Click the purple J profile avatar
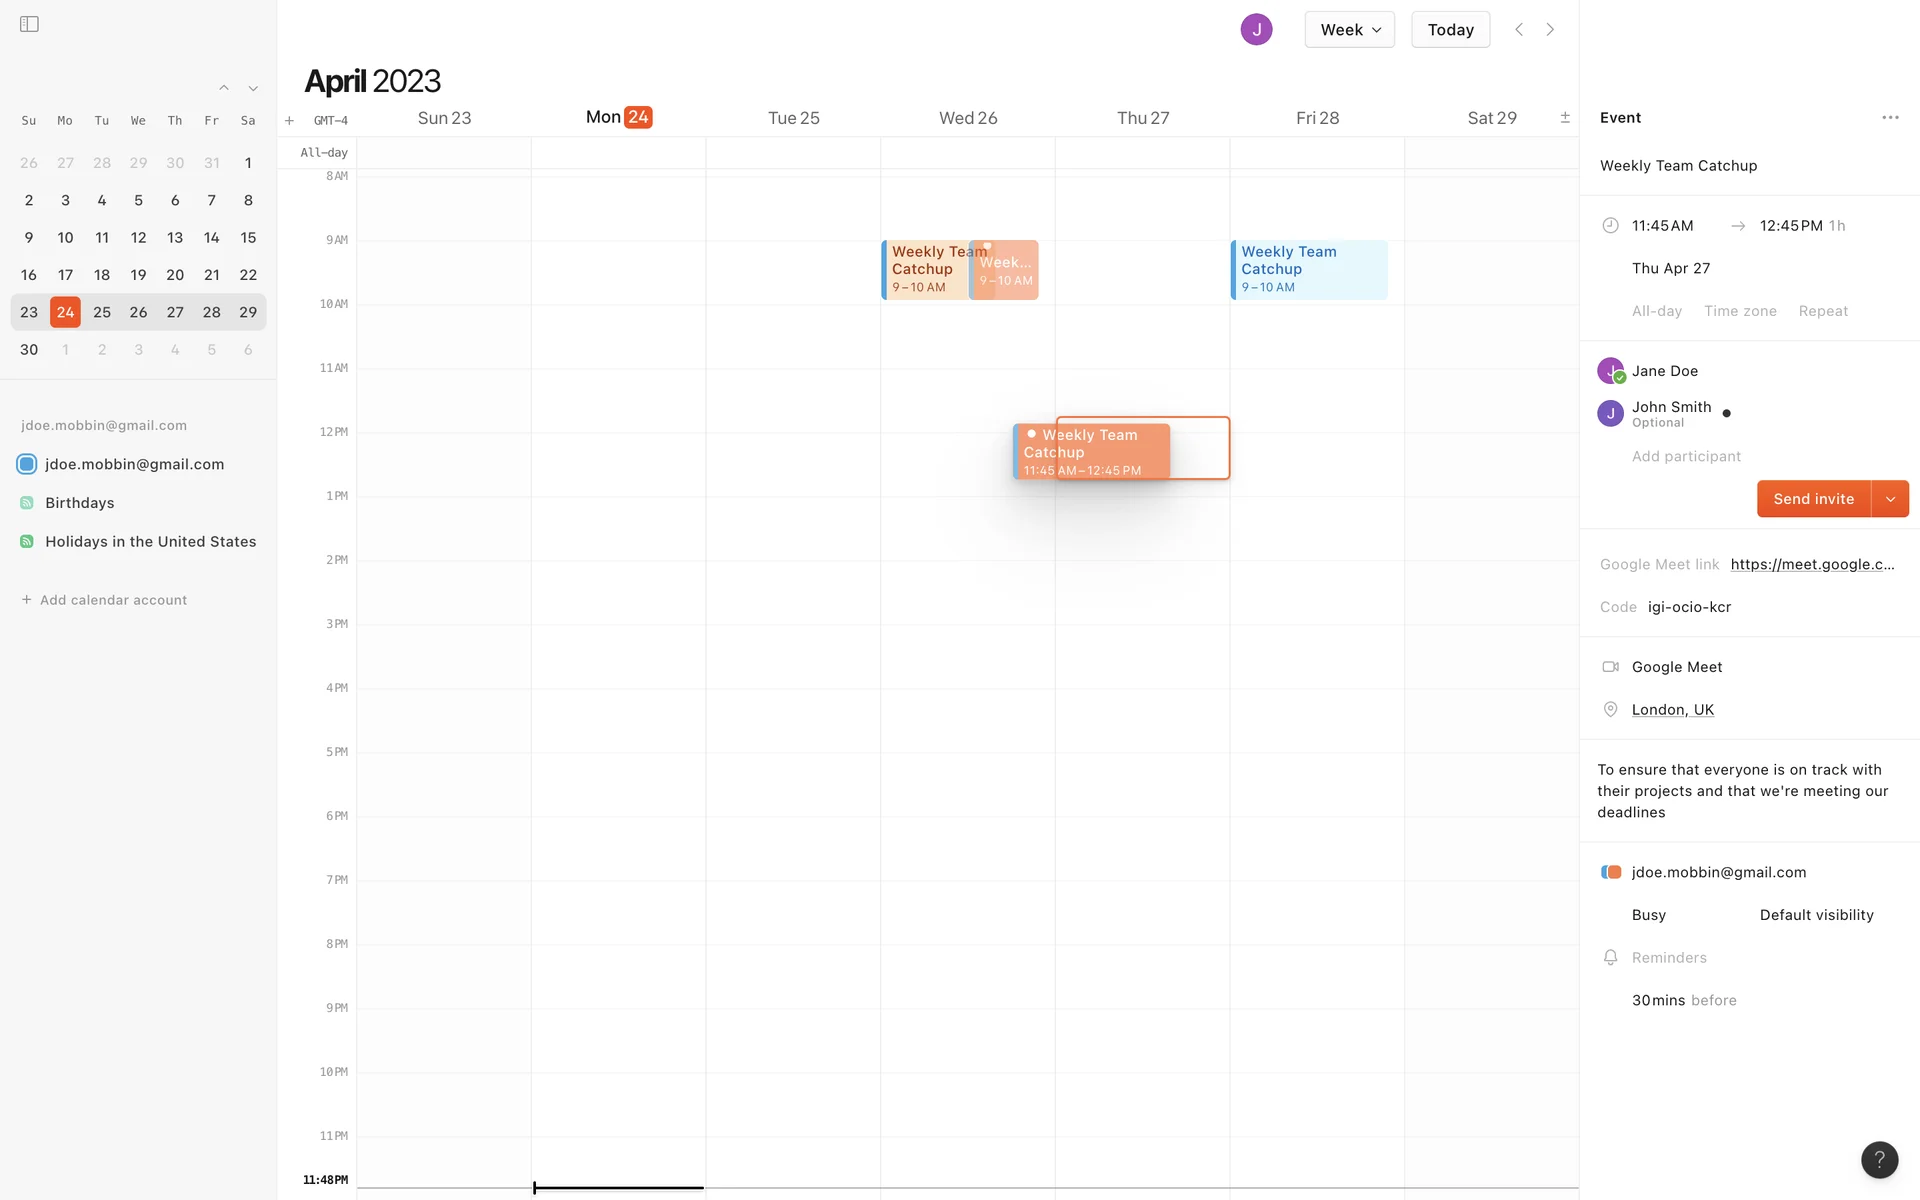1920x1200 pixels. tap(1256, 30)
